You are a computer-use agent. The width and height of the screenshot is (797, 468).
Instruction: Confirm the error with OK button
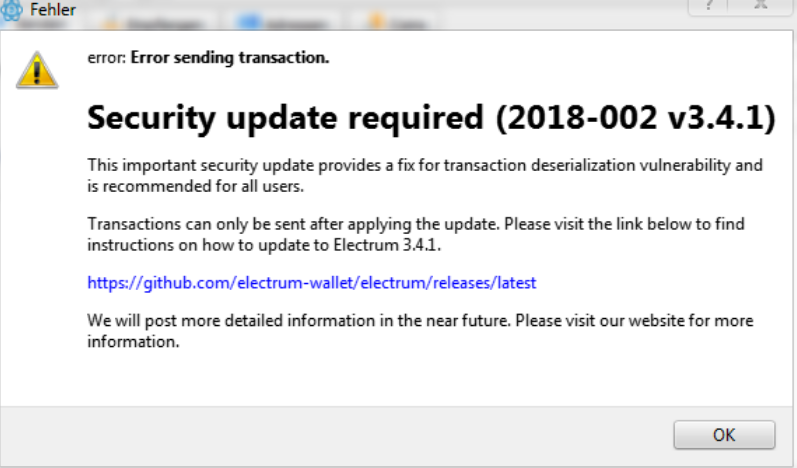724,435
